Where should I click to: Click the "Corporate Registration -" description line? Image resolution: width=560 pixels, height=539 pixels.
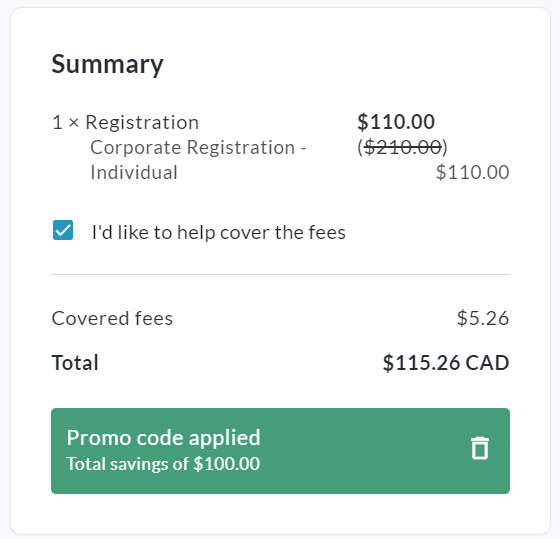point(198,148)
